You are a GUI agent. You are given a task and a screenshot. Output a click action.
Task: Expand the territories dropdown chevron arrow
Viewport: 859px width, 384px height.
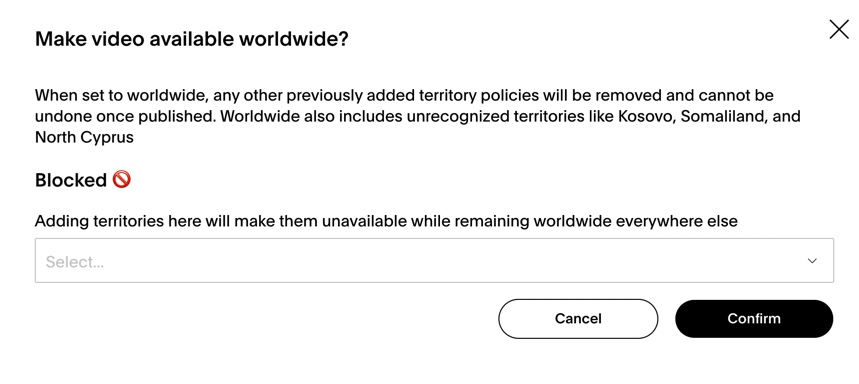click(x=812, y=261)
